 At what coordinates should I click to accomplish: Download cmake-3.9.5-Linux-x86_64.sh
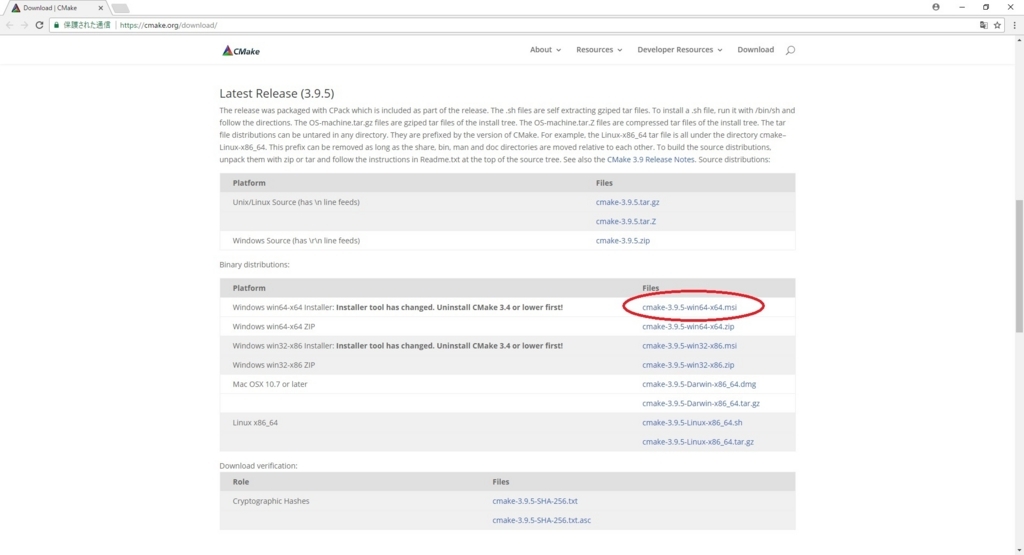692,423
